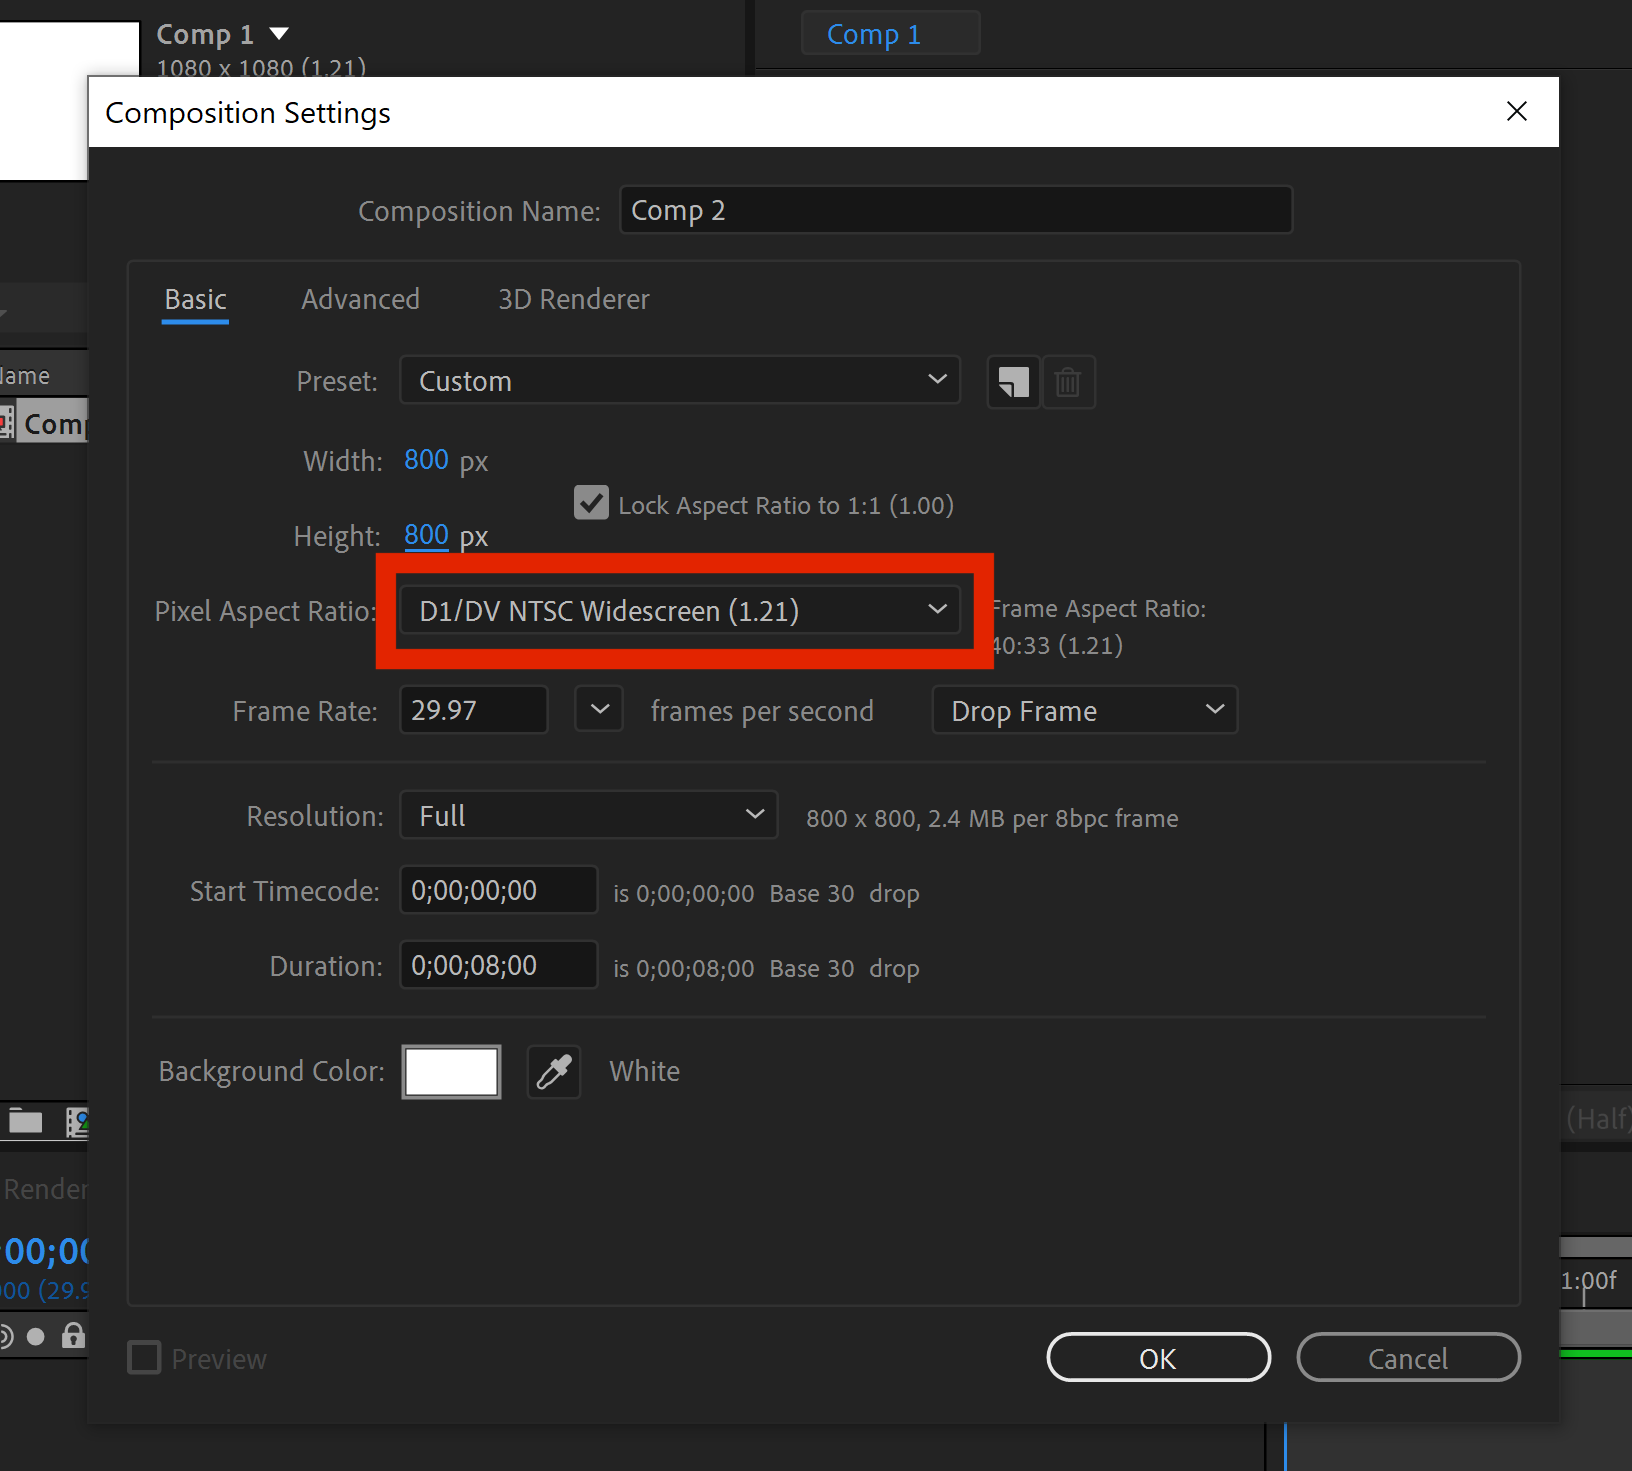Screen dimensions: 1632x1471
Task: Click the lock icon at the bottom left
Action: 72,1335
